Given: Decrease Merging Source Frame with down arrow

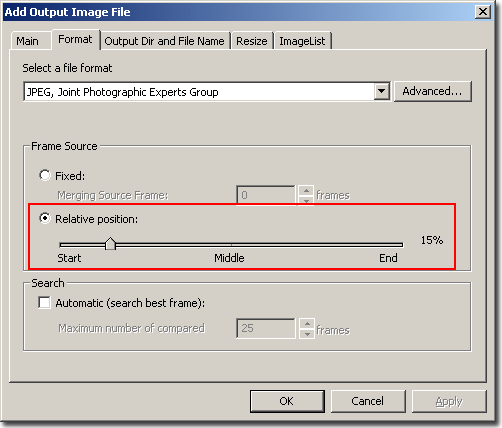Looking at the screenshot, I should coord(306,200).
